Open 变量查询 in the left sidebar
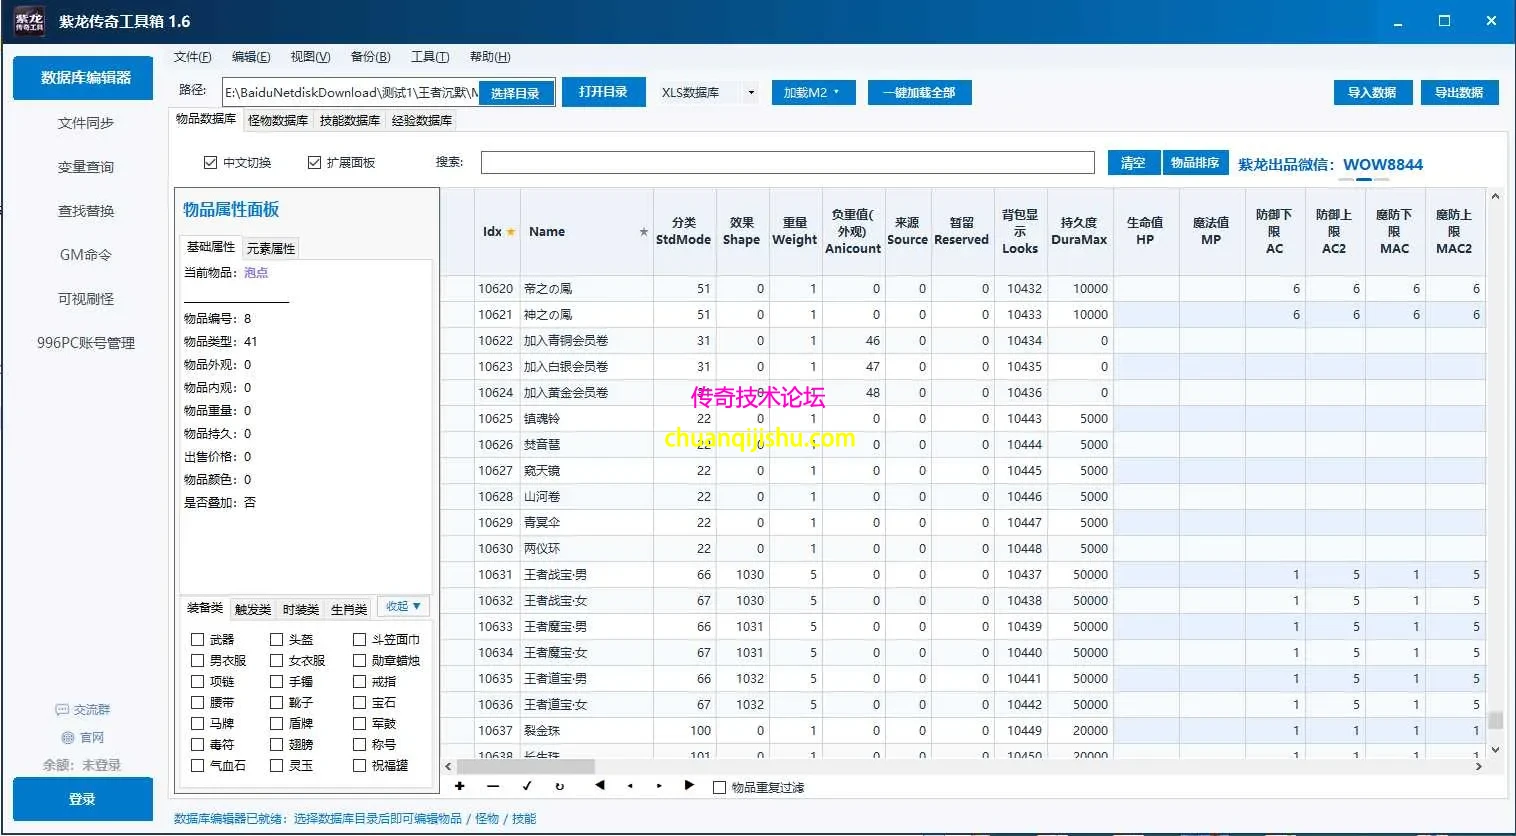1516x836 pixels. pyautogui.click(x=86, y=167)
